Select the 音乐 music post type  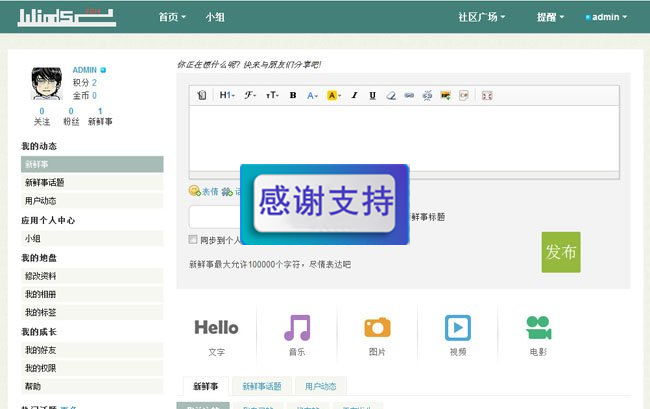(x=297, y=336)
